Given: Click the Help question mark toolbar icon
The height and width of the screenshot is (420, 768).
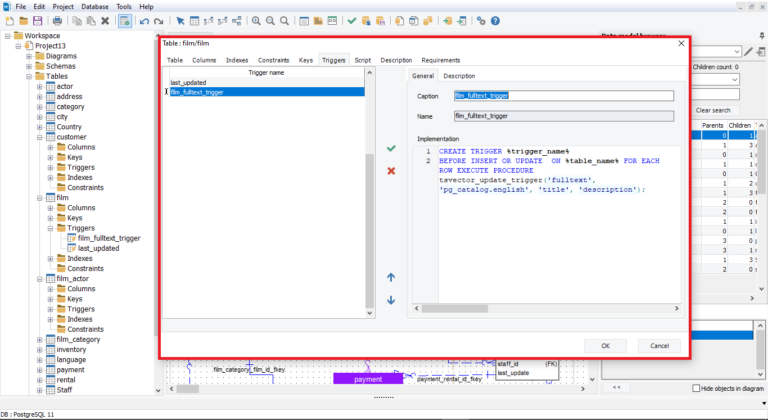Looking at the screenshot, I should (495, 20).
